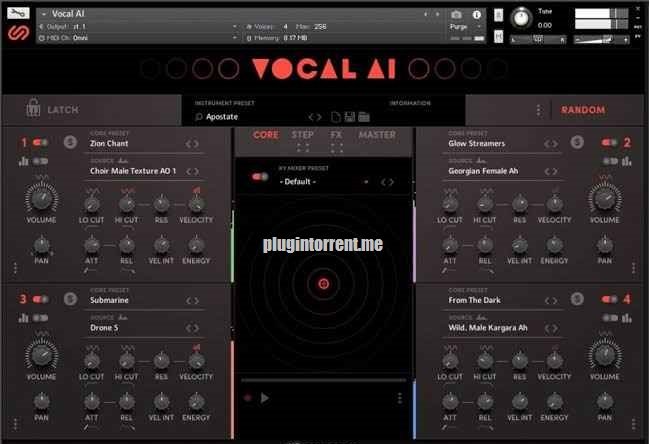The width and height of the screenshot is (650, 444).
Task: Switch to FX tab
Action: pyautogui.click(x=336, y=135)
